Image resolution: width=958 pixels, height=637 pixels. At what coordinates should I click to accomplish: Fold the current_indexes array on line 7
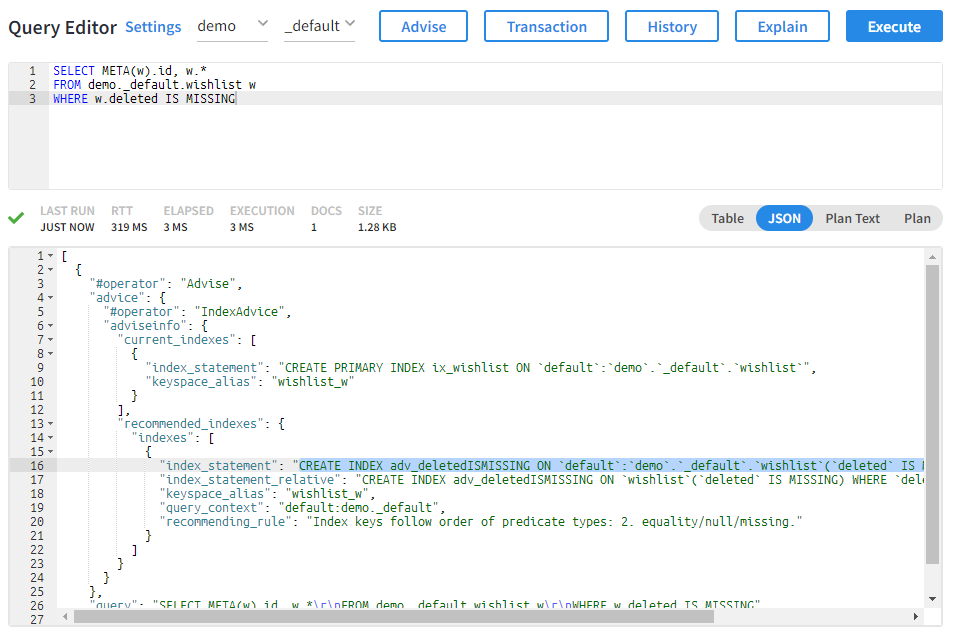pyautogui.click(x=51, y=340)
